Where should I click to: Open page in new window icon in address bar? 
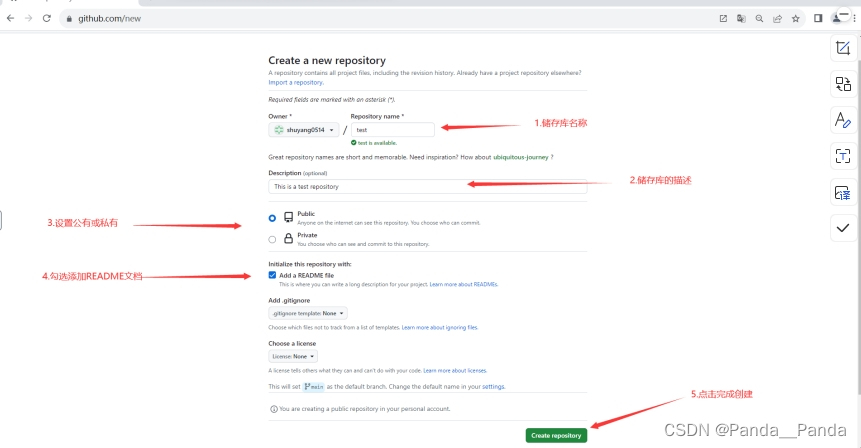pos(723,19)
